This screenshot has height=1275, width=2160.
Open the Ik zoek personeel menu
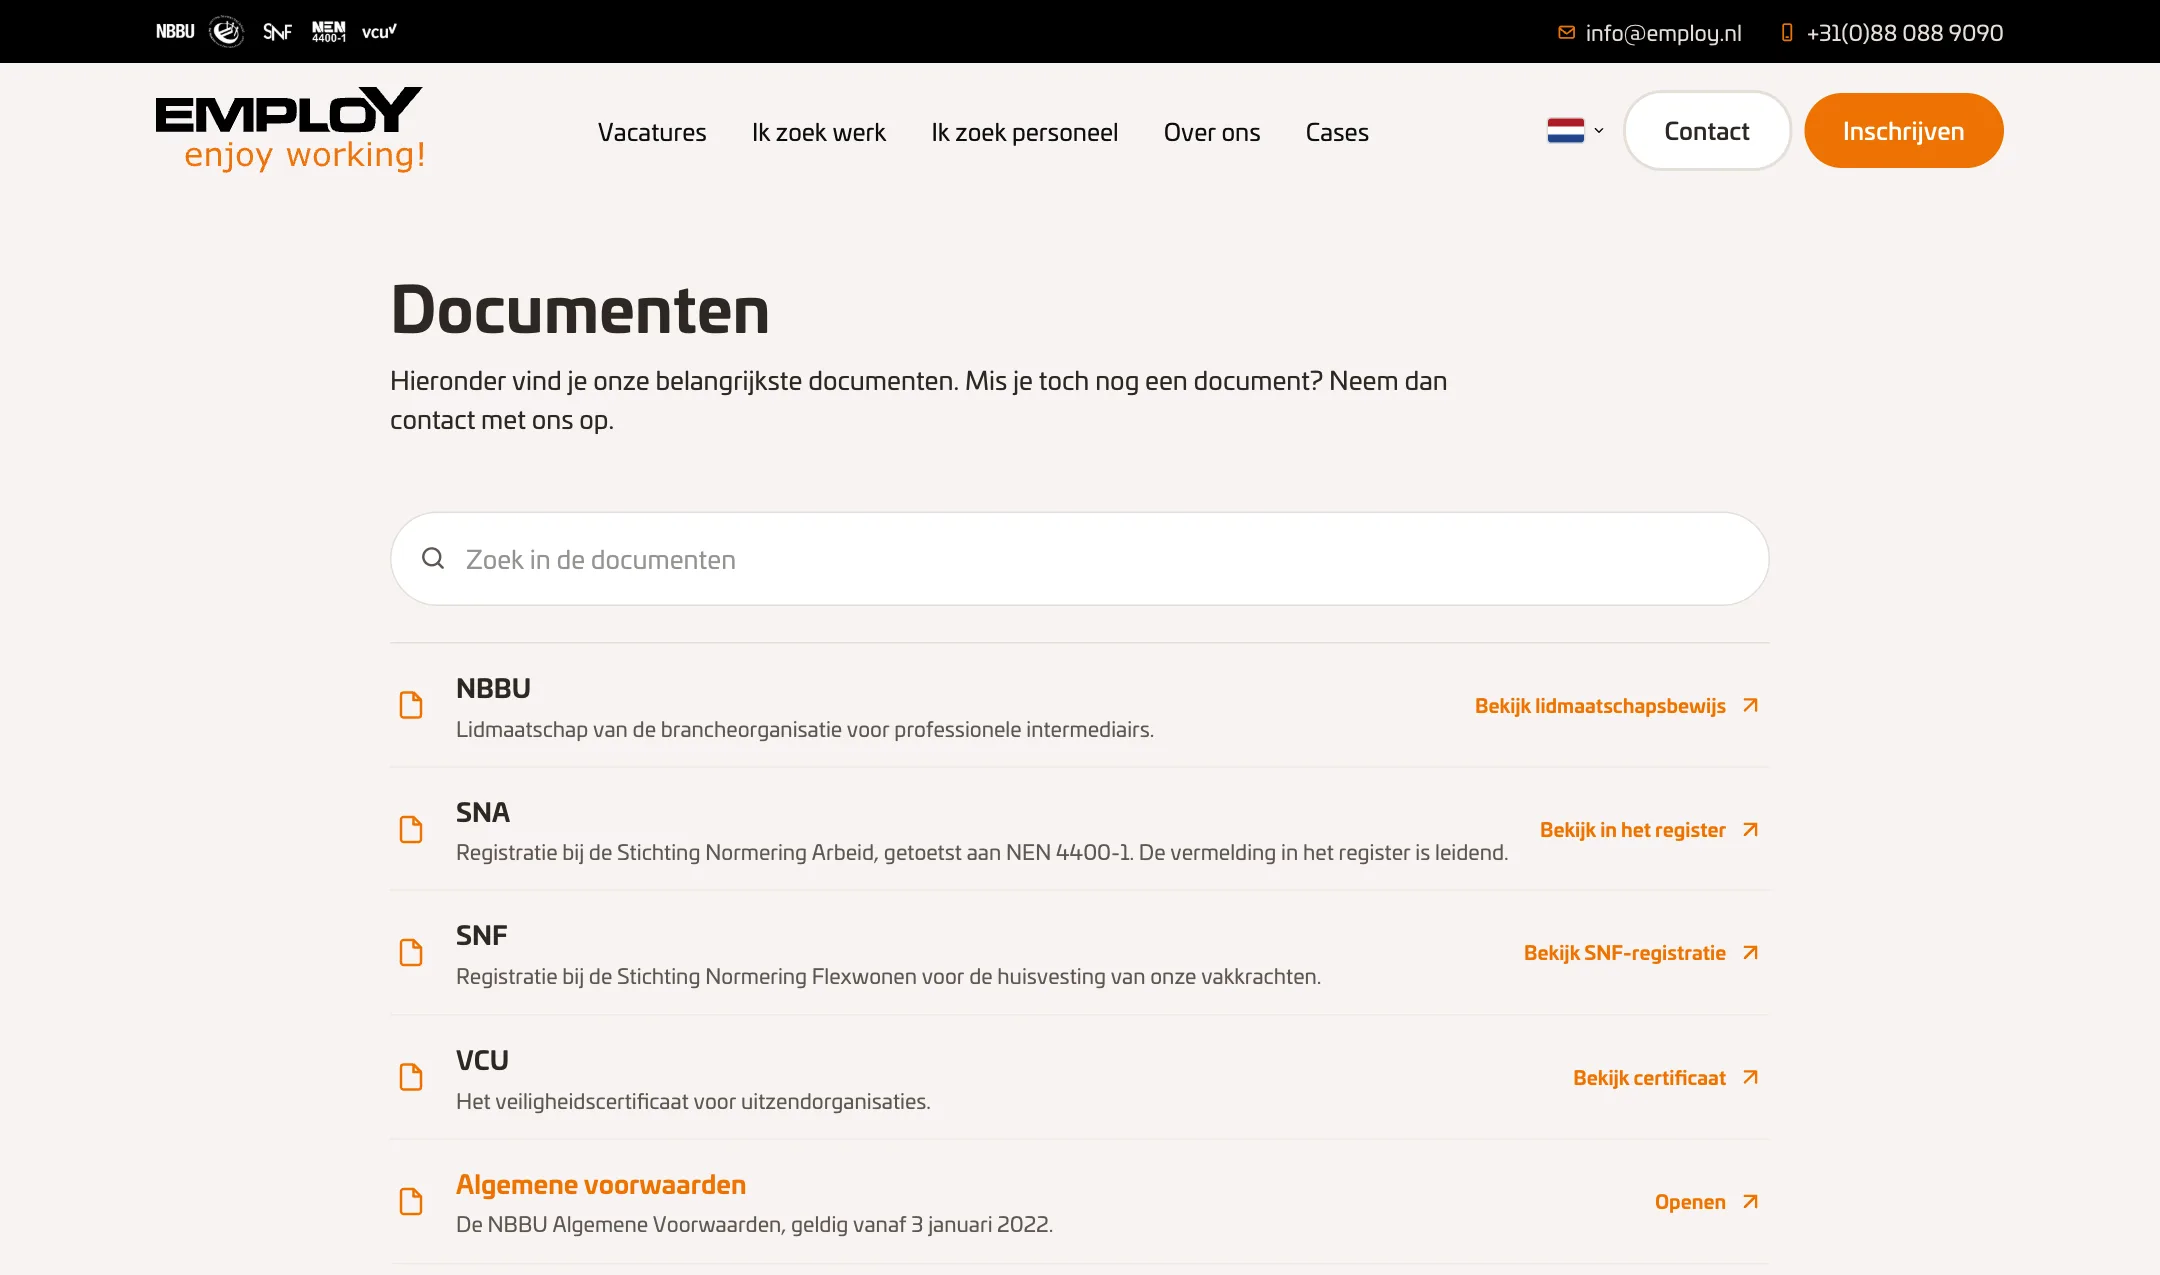click(x=1025, y=132)
